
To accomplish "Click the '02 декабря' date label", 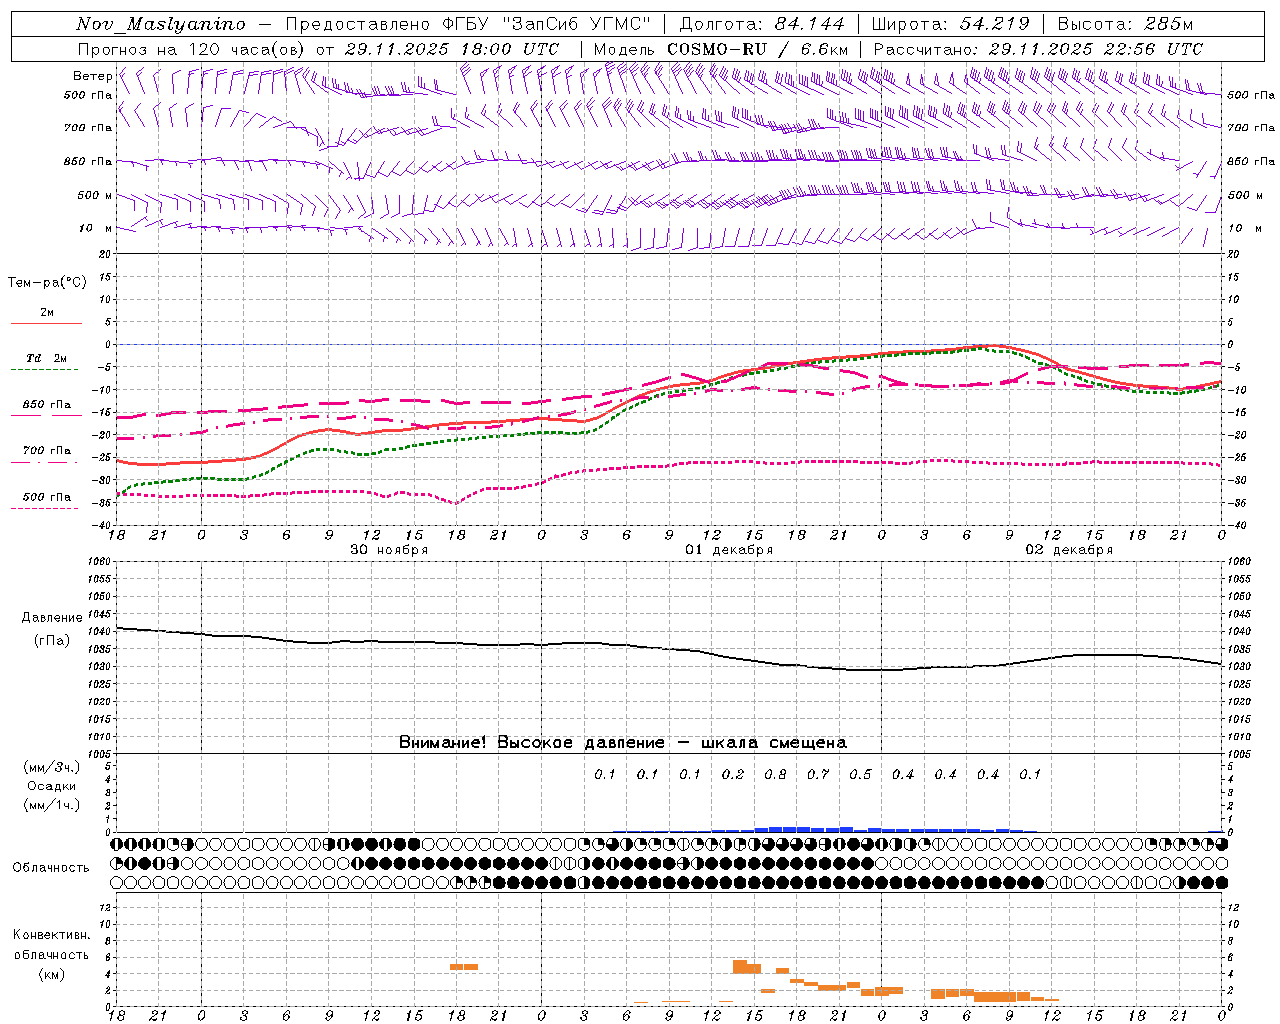I will pyautogui.click(x=1069, y=550).
